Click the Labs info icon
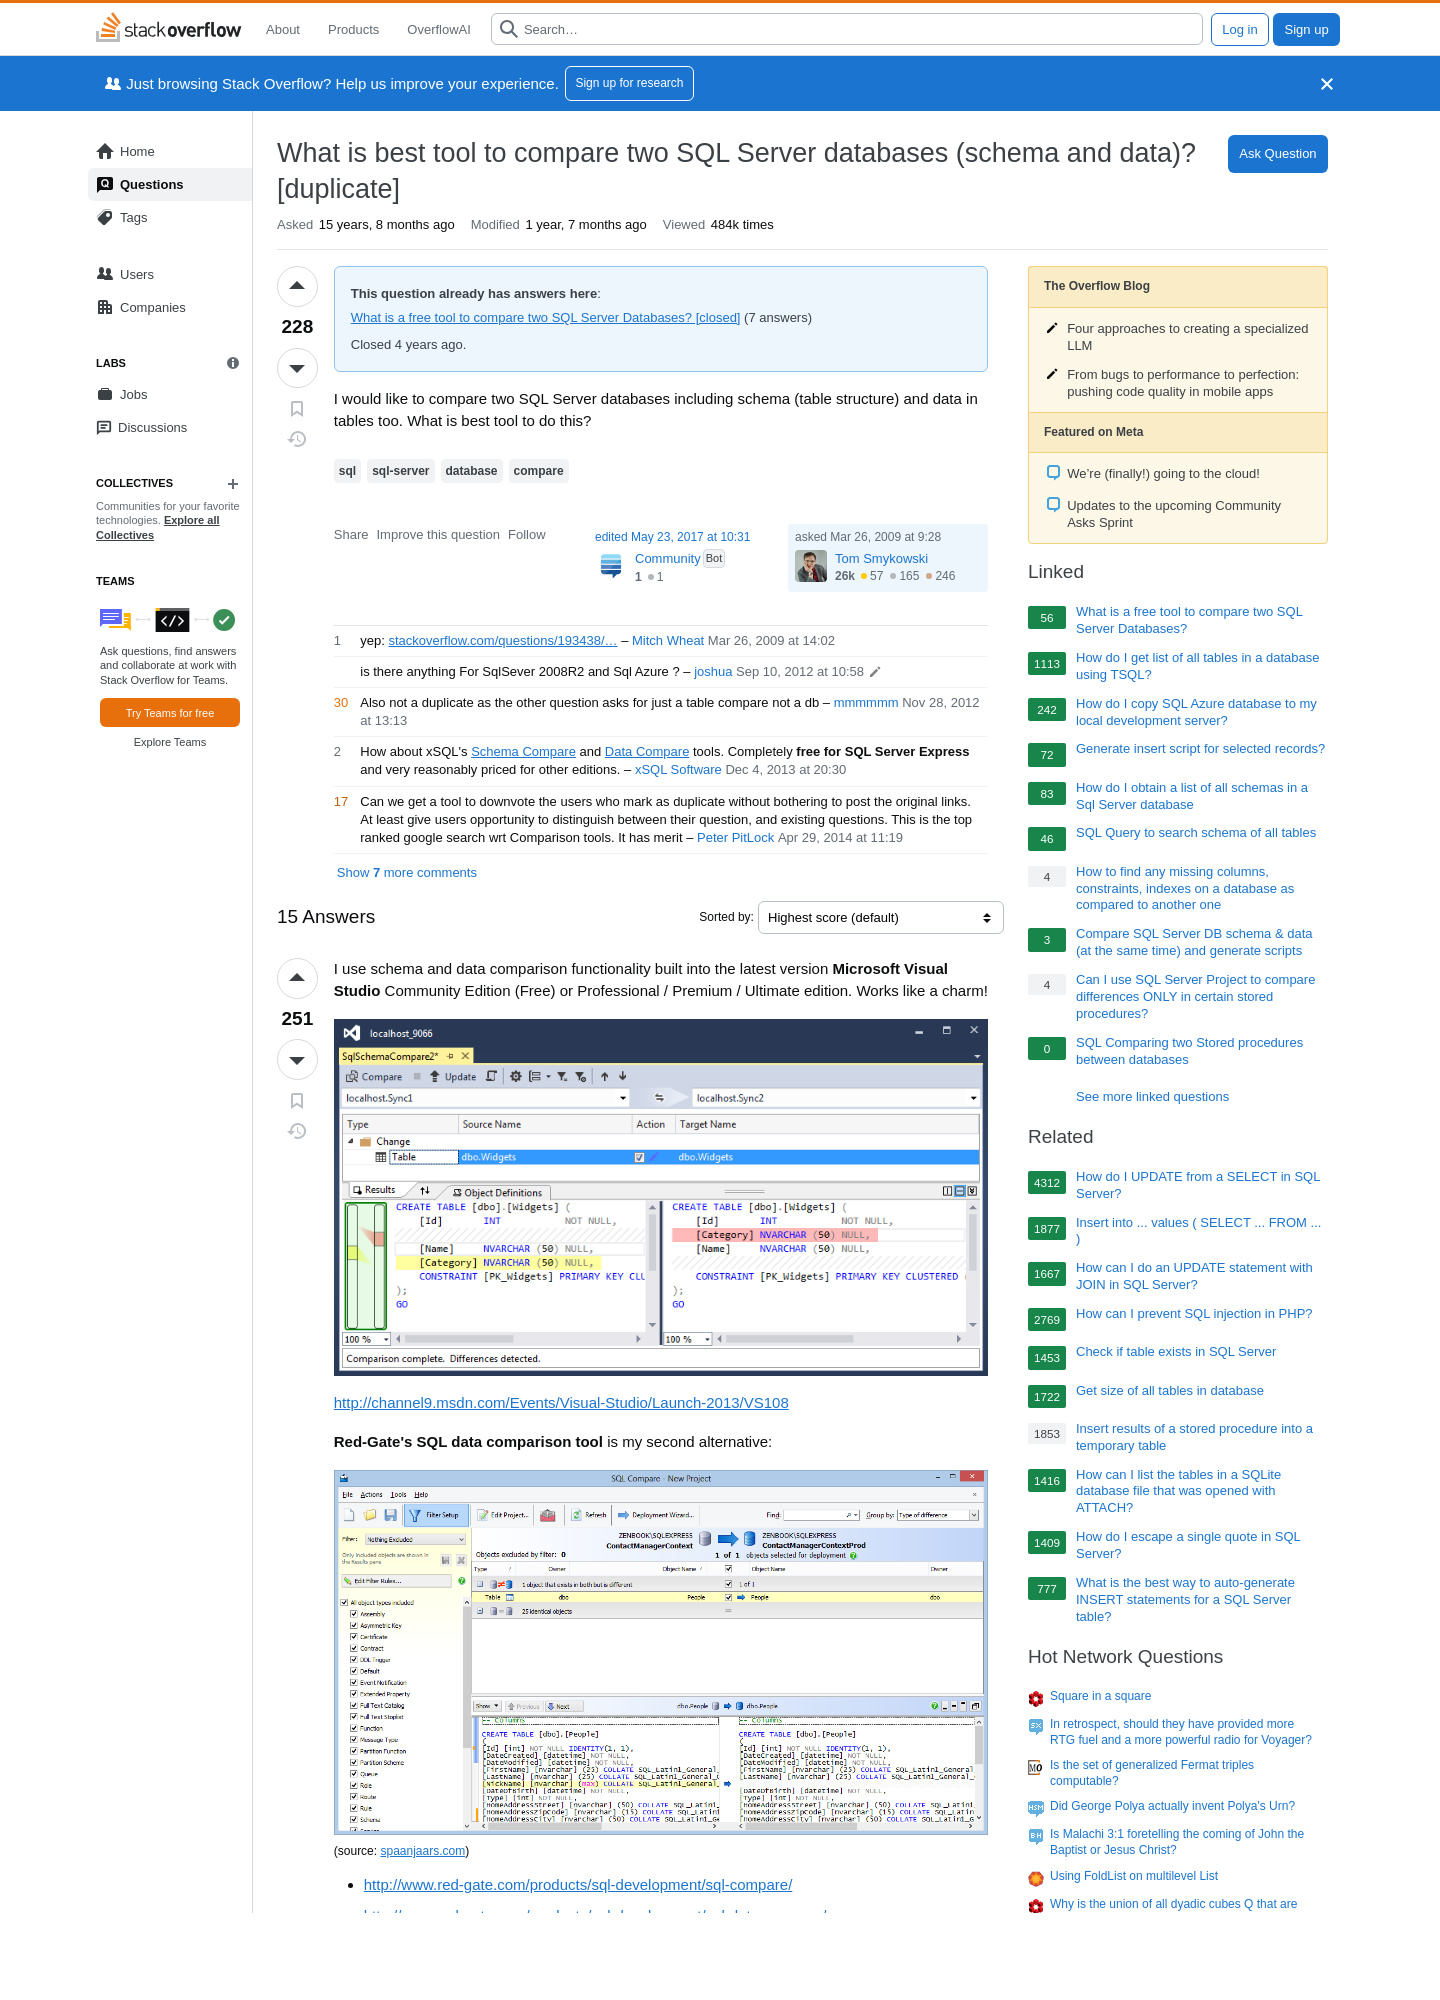This screenshot has width=1440, height=2000. tap(233, 363)
